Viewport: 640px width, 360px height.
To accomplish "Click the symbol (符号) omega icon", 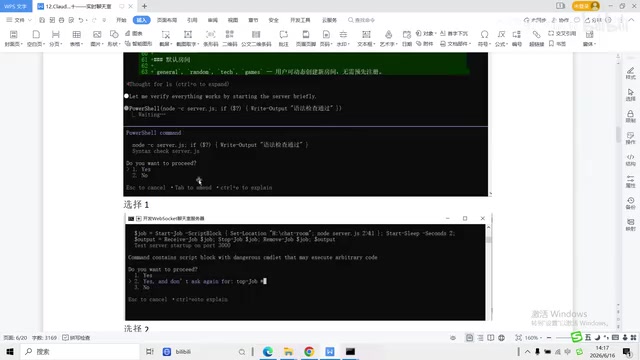I will pyautogui.click(x=484, y=35).
